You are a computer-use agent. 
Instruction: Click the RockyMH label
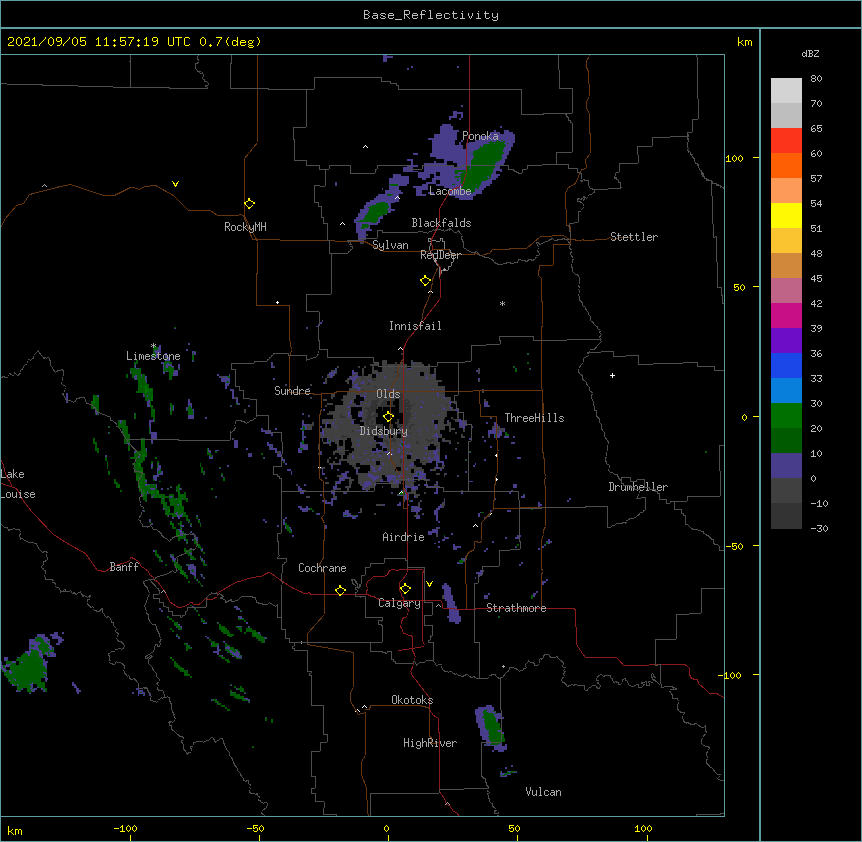(x=245, y=227)
